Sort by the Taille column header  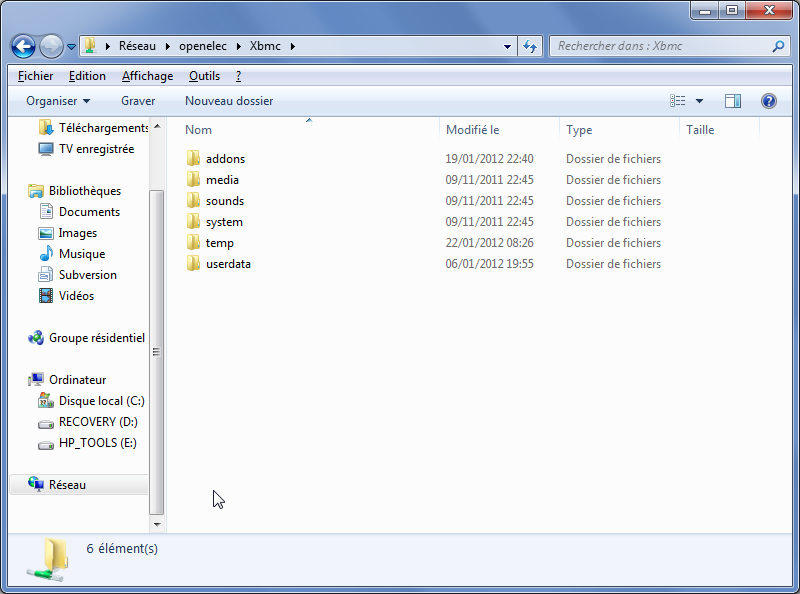click(719, 130)
